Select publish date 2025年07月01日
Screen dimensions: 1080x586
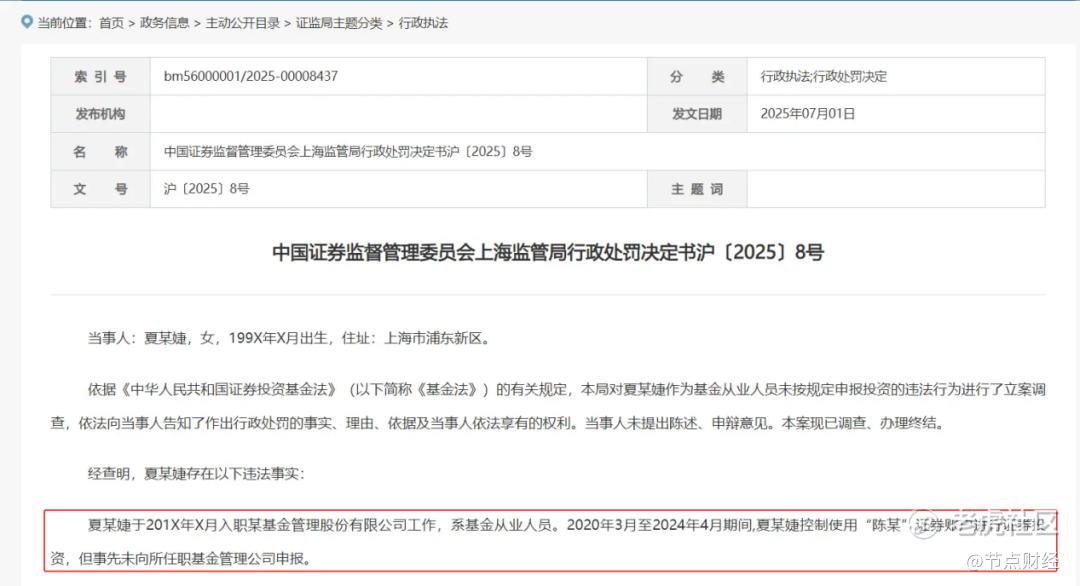(807, 114)
